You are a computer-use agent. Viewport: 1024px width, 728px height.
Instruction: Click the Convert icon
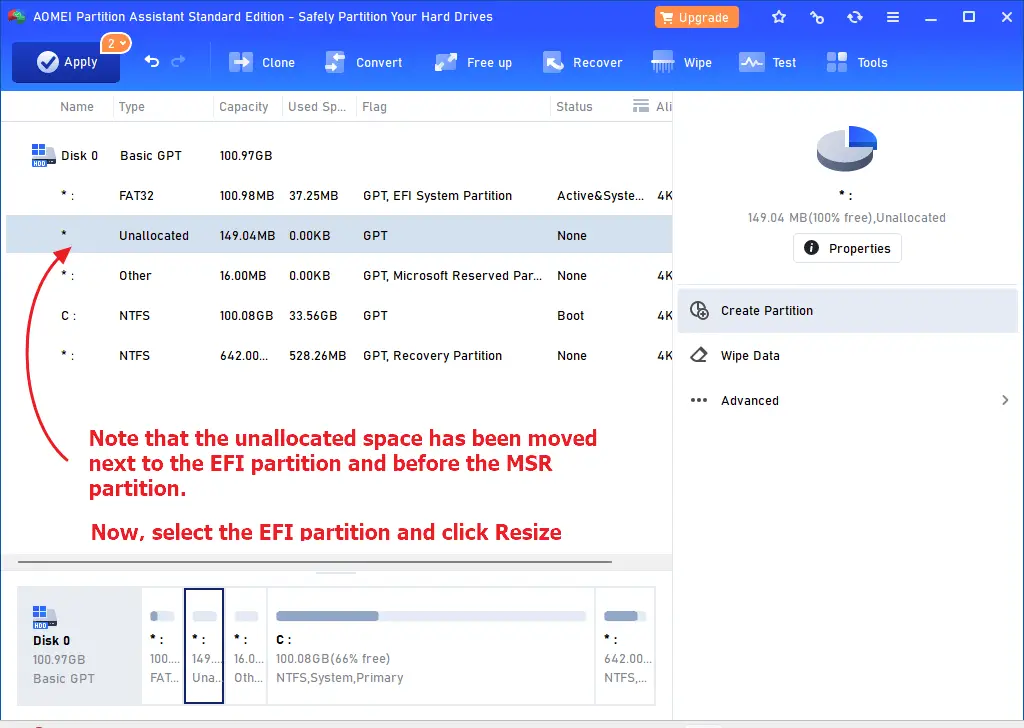335,63
